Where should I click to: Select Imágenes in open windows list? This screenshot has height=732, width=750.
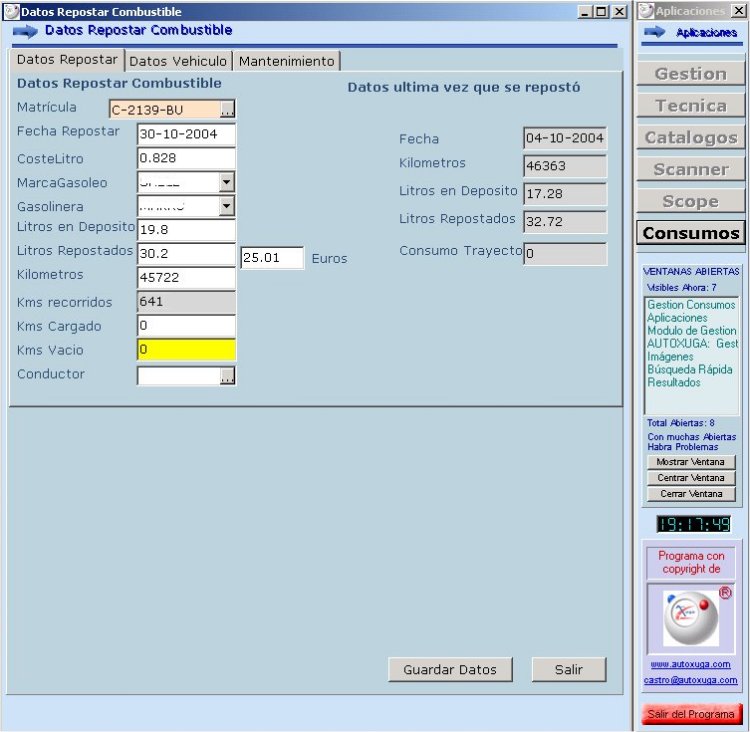670,356
